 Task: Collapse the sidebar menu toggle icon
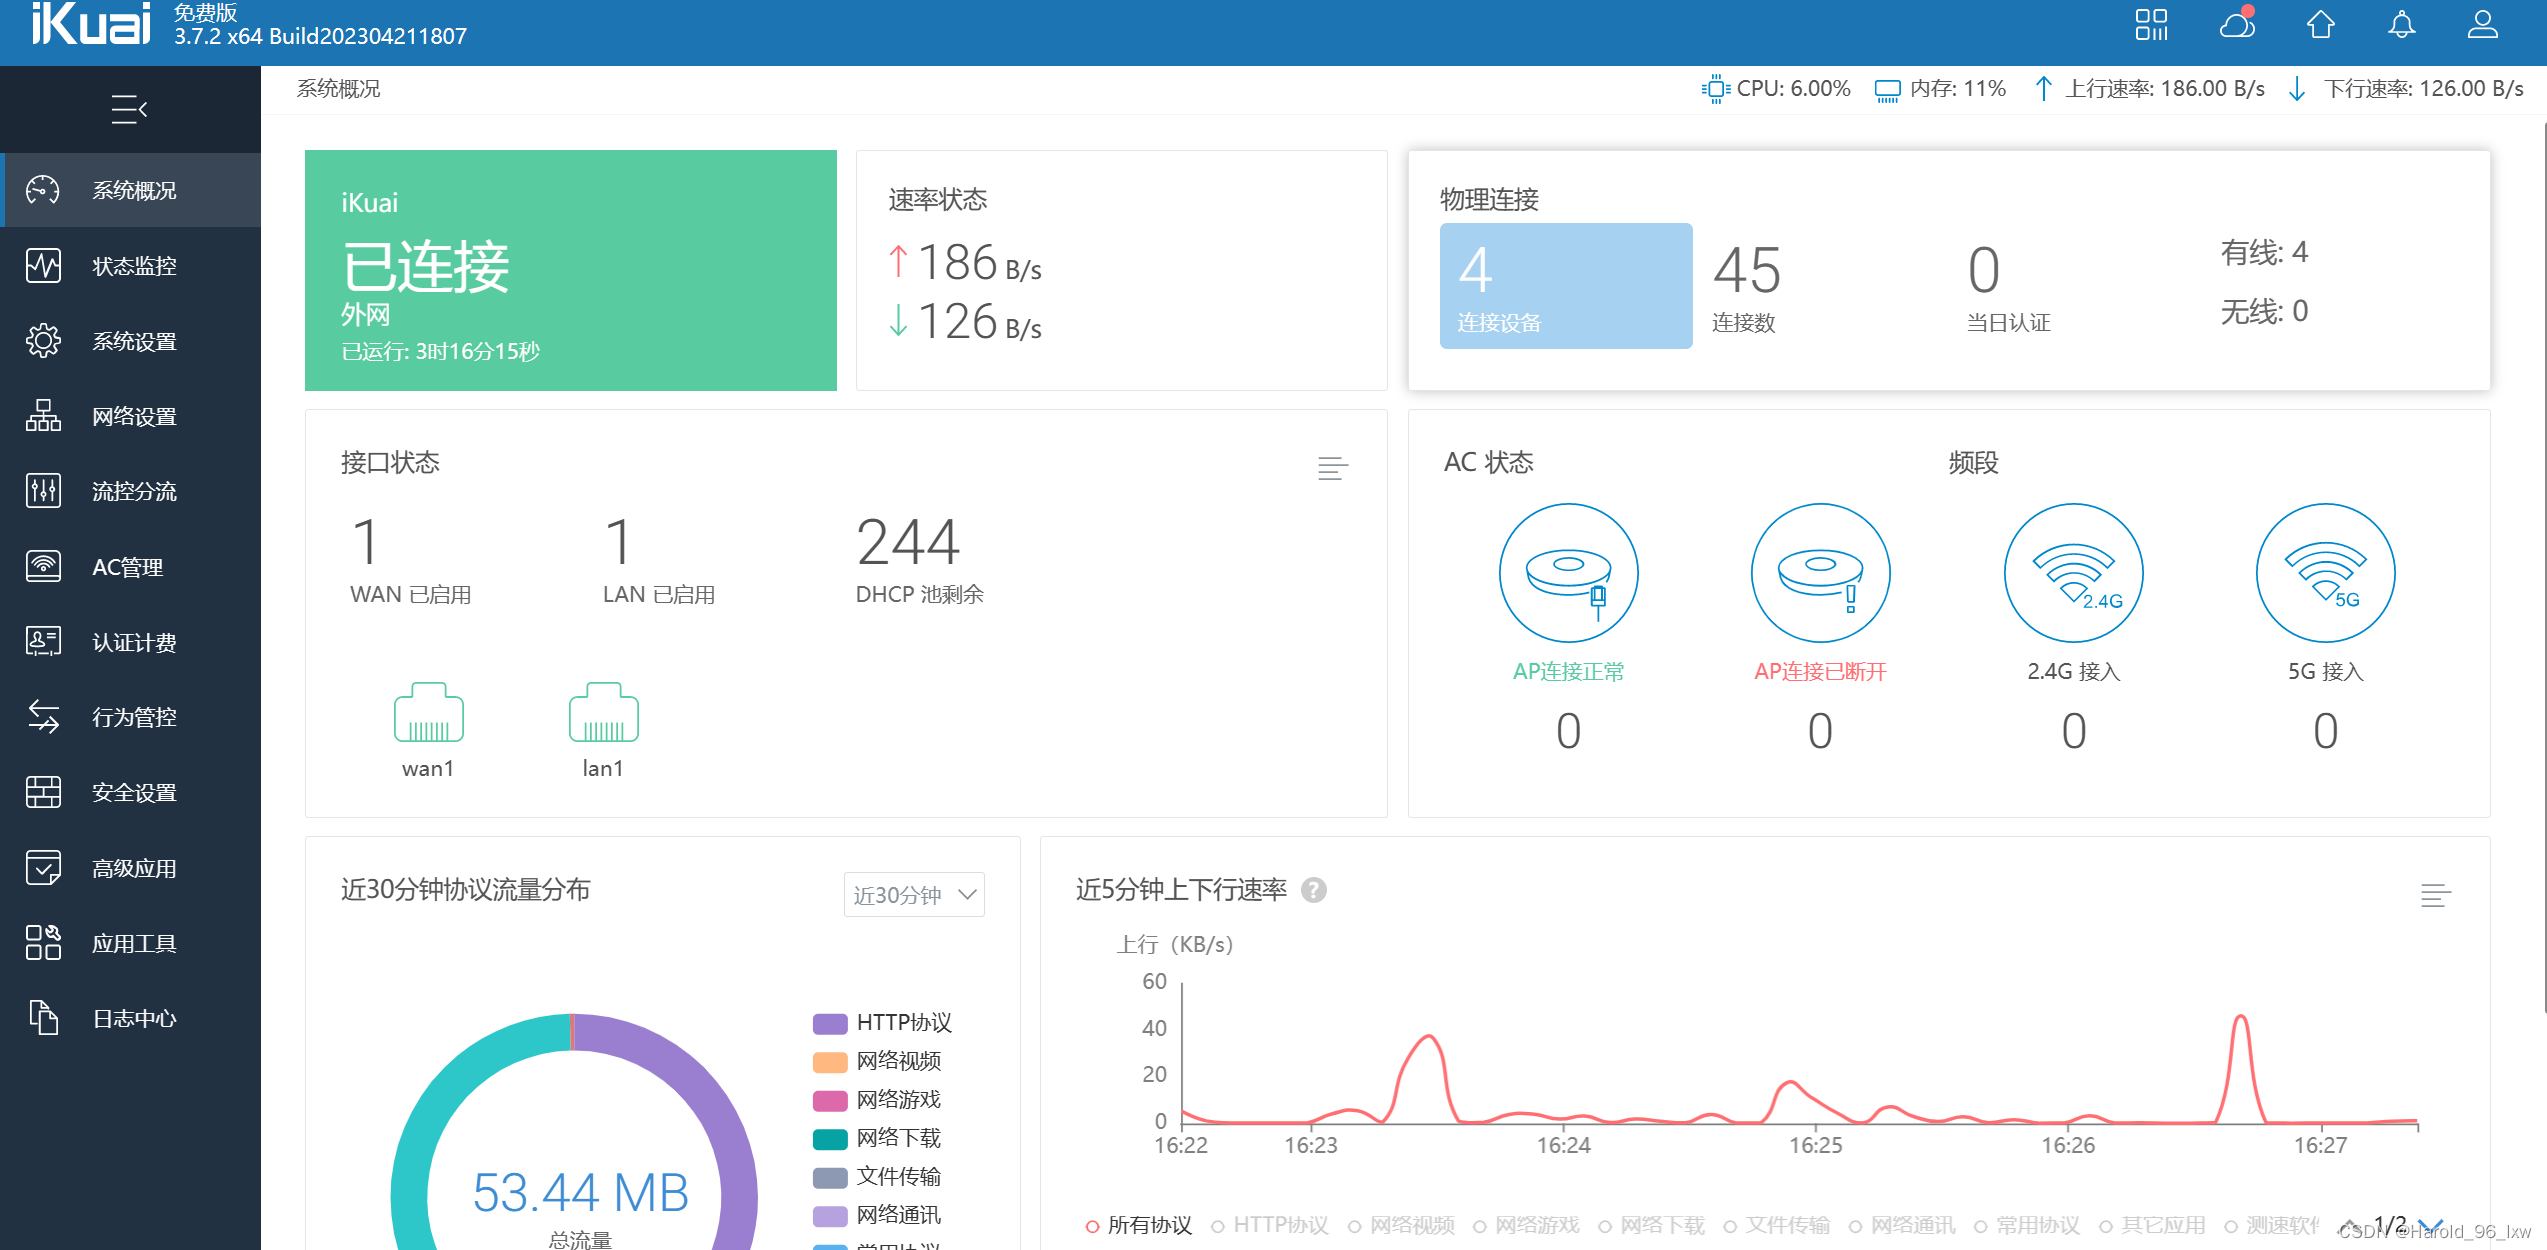click(x=129, y=109)
